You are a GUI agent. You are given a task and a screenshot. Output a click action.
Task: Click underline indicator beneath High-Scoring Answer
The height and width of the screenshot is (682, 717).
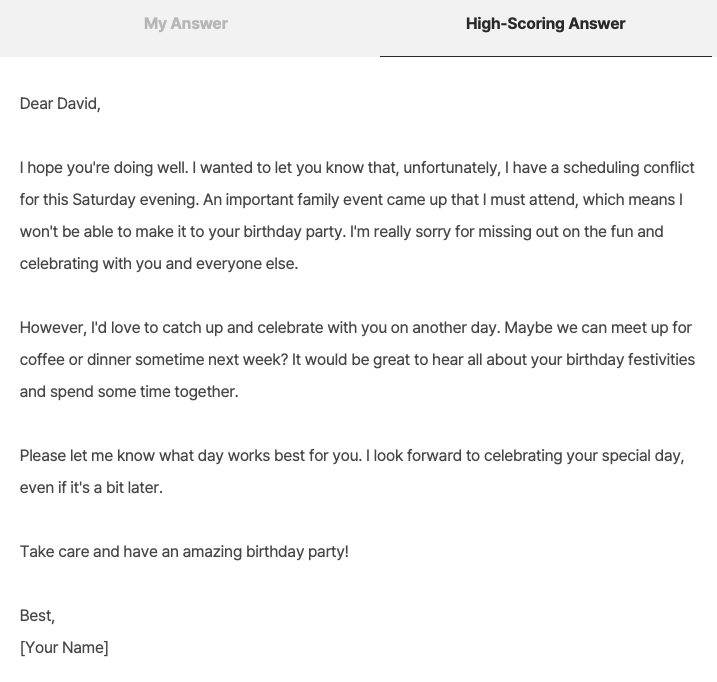coord(546,56)
